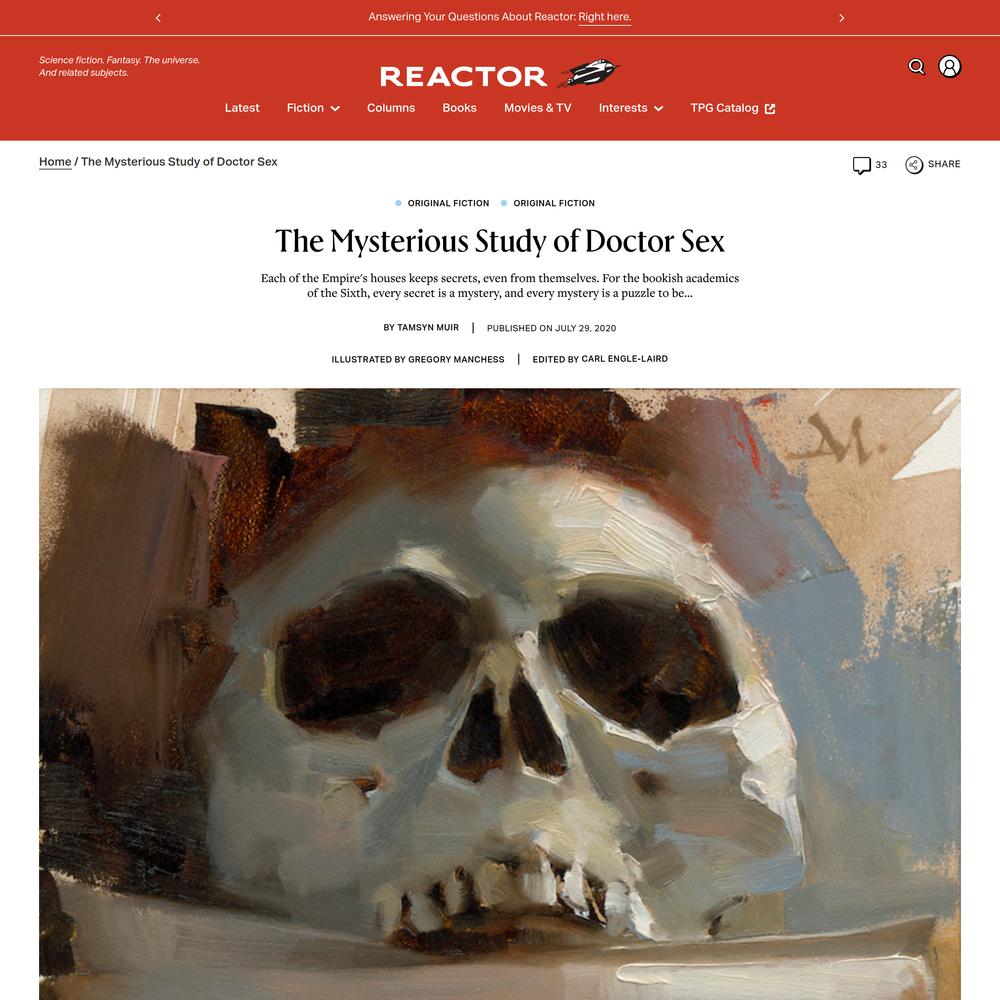The width and height of the screenshot is (1000, 1000).
Task: Click the TPG Catalog external link icon
Action: coord(770,108)
